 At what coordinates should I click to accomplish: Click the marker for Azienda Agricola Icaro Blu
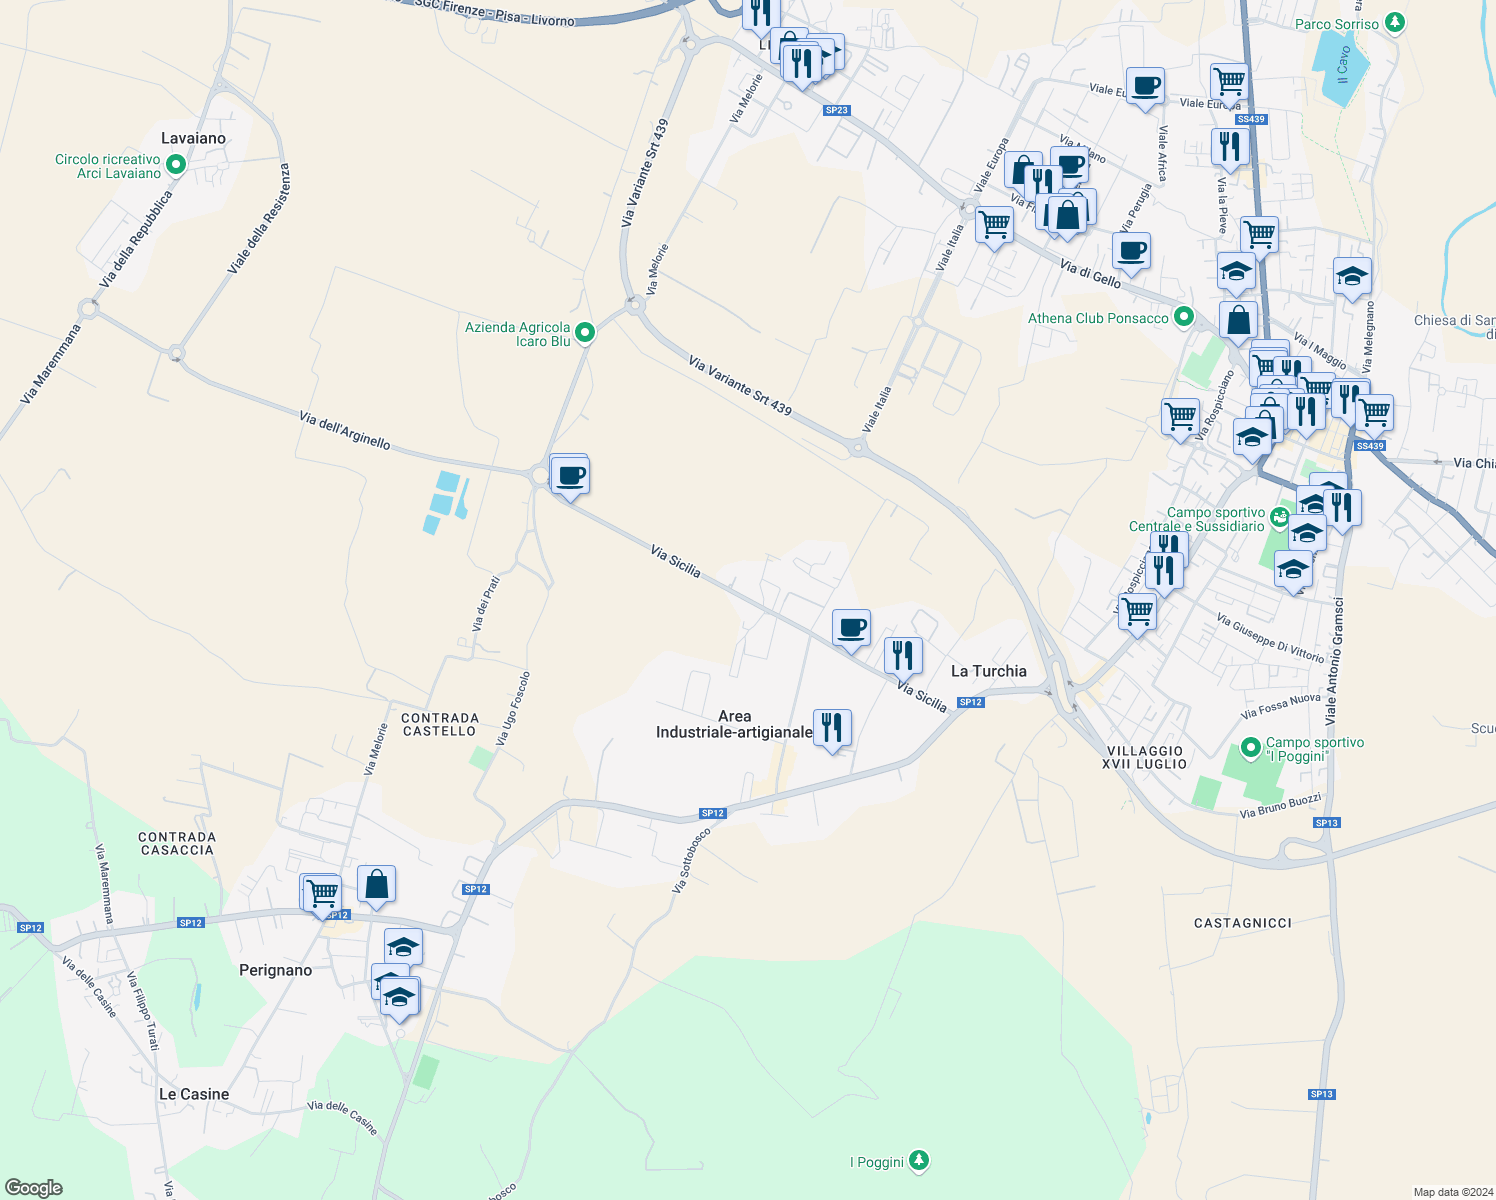(x=585, y=331)
